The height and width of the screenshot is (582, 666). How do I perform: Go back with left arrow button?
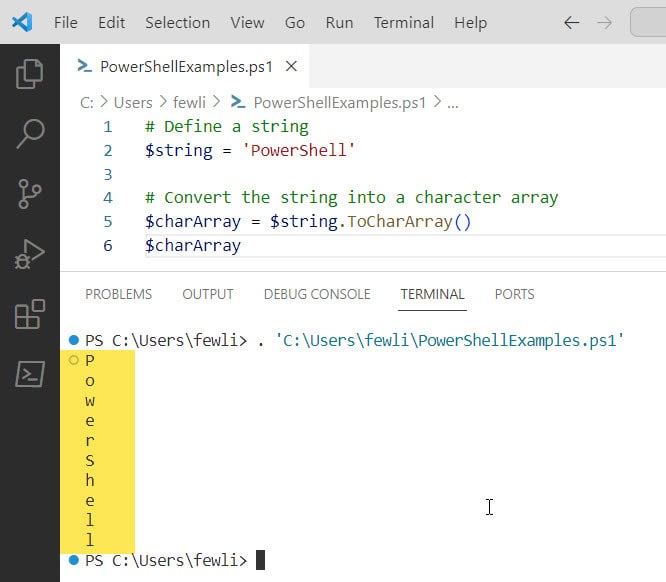click(x=571, y=23)
